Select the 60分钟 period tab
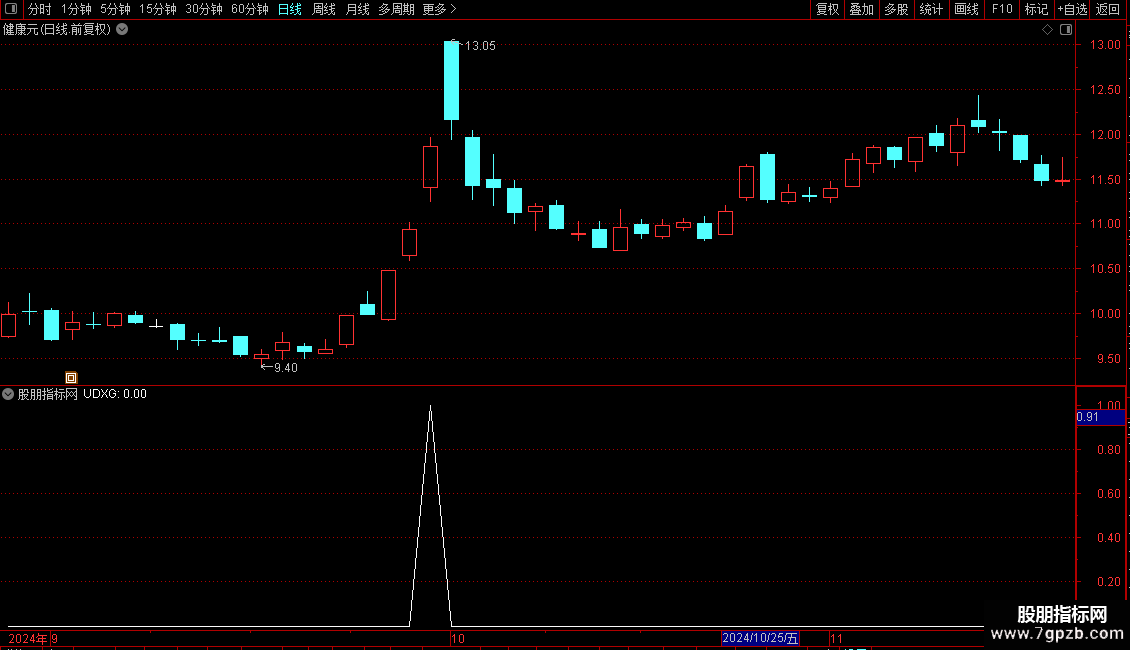The height and width of the screenshot is (650, 1130). [249, 9]
